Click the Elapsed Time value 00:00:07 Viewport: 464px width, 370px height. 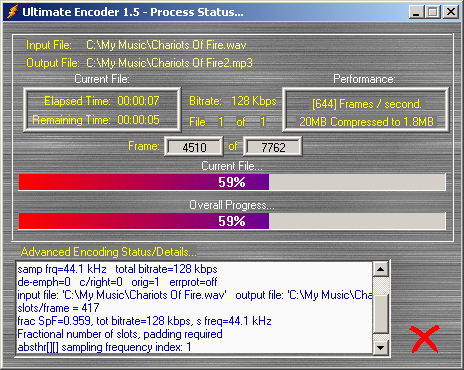click(x=138, y=101)
